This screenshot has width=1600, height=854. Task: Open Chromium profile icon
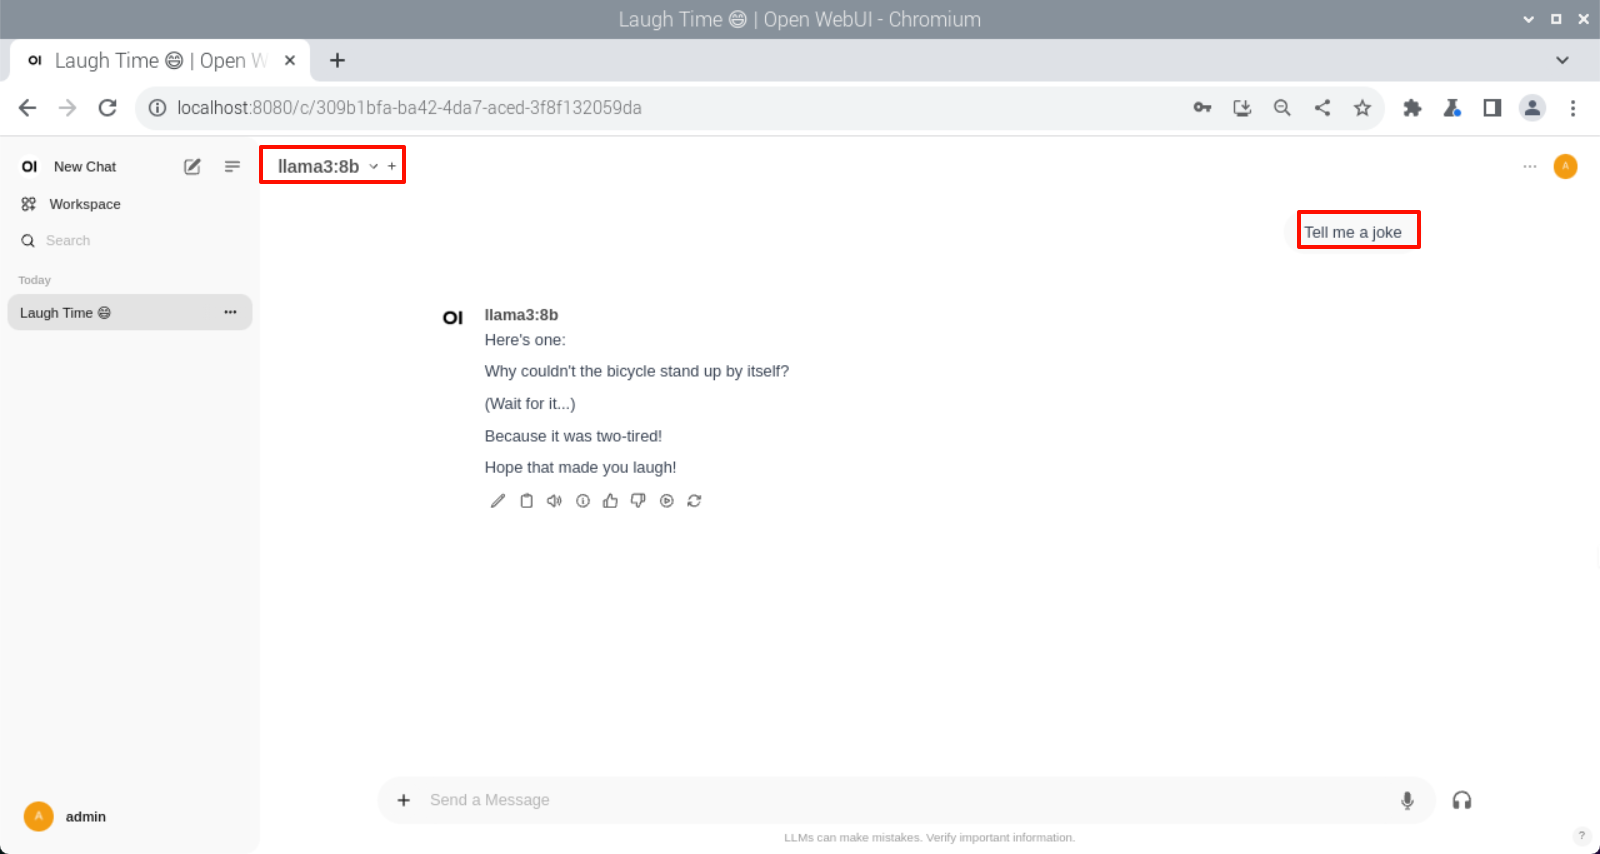(1532, 108)
